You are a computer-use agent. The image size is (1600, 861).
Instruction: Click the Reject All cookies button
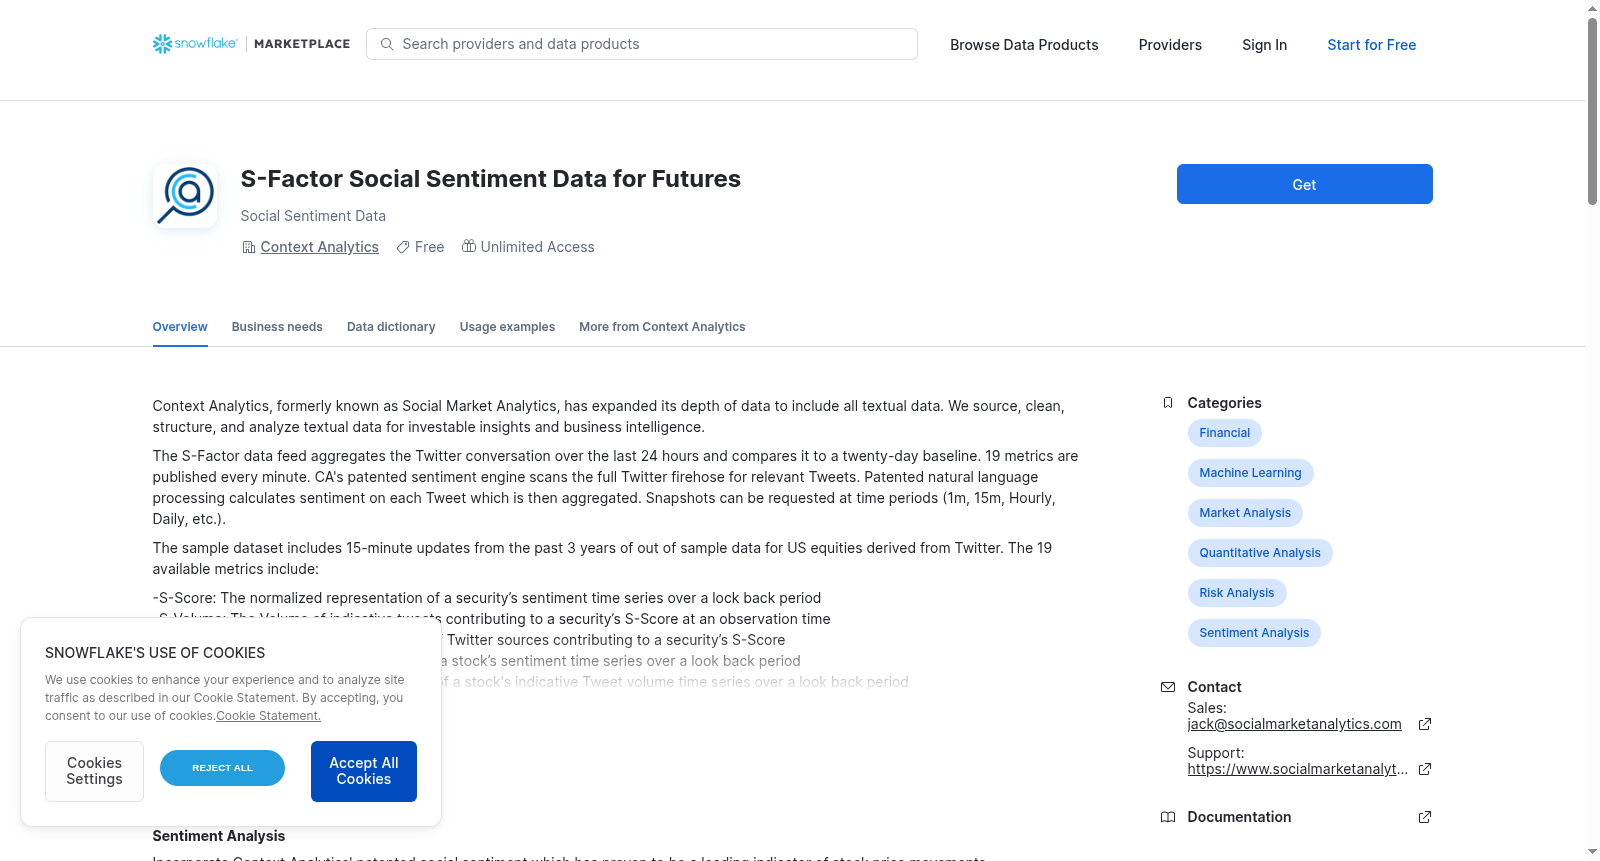point(222,768)
